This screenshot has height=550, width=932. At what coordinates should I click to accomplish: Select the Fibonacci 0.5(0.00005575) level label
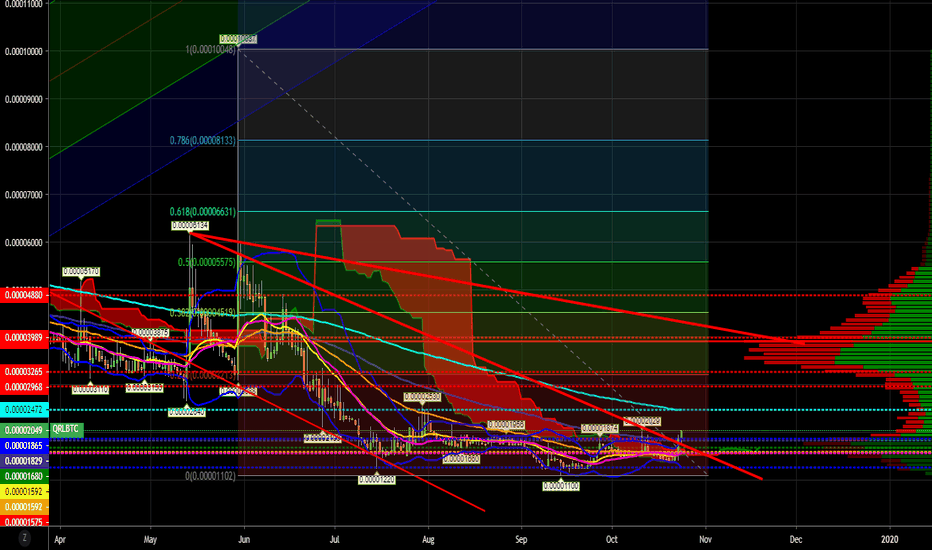tap(206, 262)
